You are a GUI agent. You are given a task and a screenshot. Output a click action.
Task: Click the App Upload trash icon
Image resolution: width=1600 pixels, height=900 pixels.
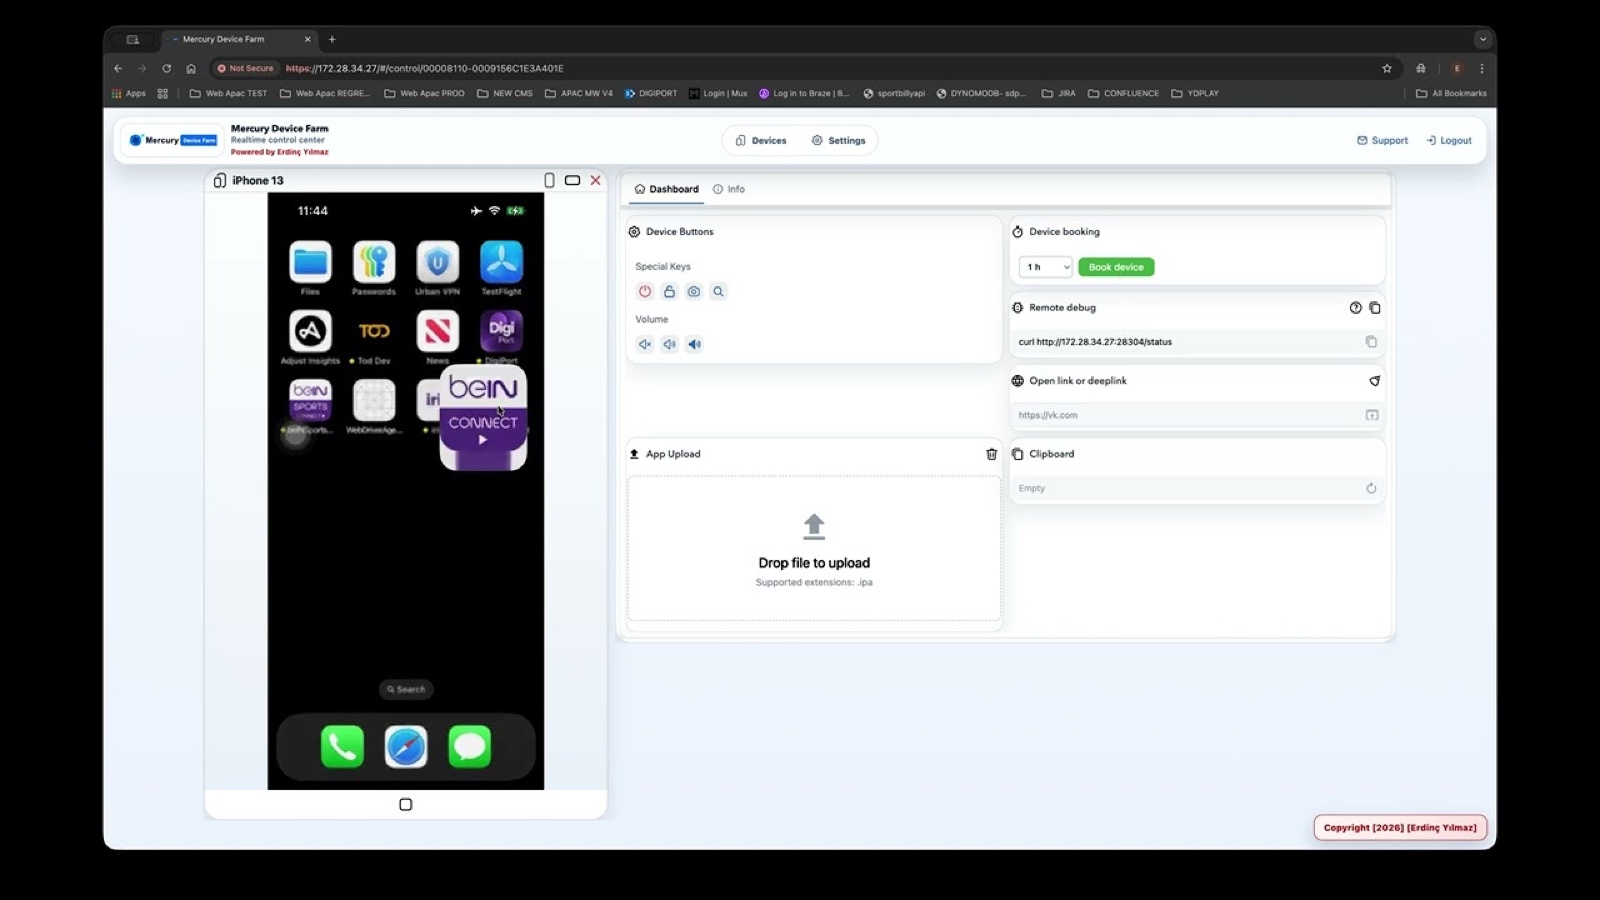click(x=991, y=454)
